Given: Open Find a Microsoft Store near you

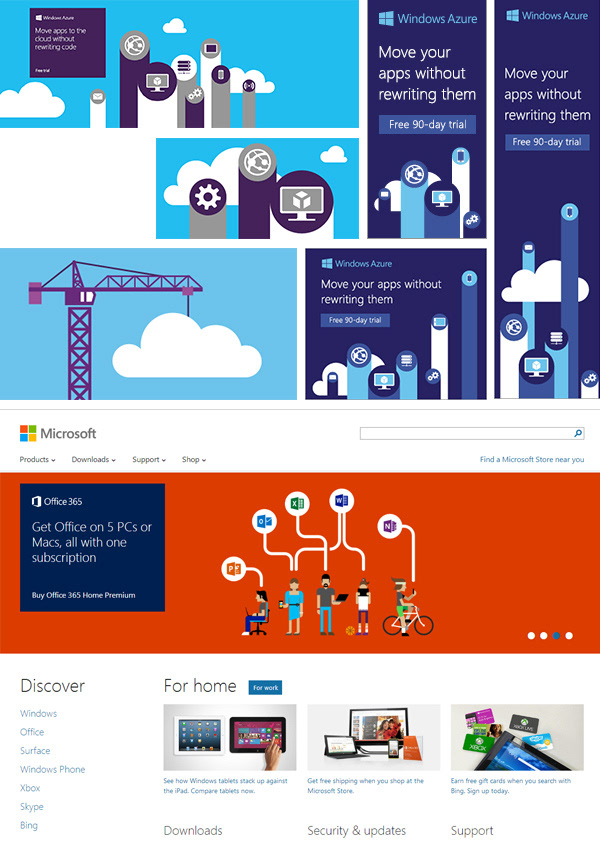Looking at the screenshot, I should (x=532, y=460).
